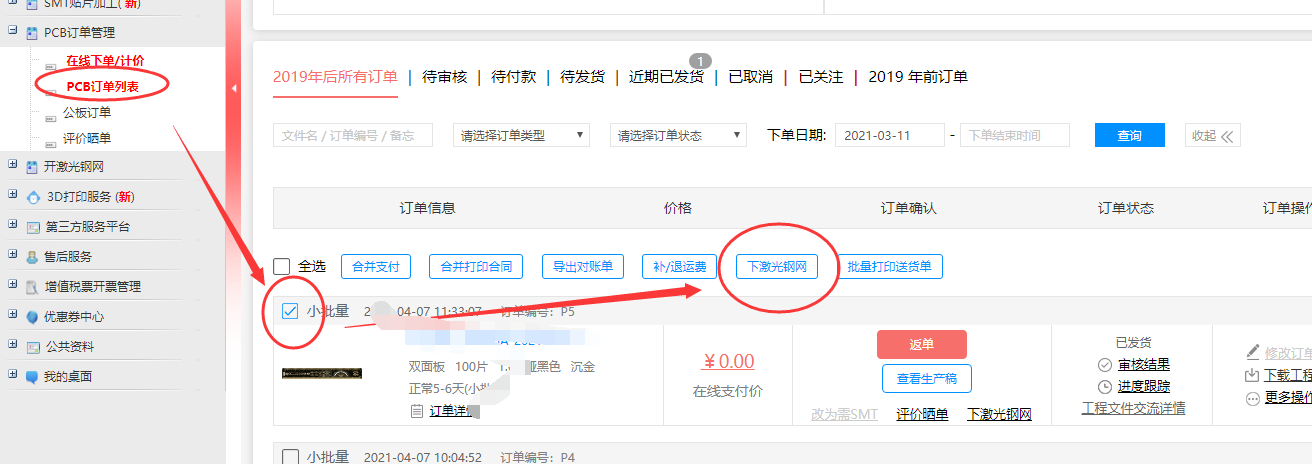The image size is (1312, 464).
Task: Click the 售后服务 person icon
Action: point(33,257)
